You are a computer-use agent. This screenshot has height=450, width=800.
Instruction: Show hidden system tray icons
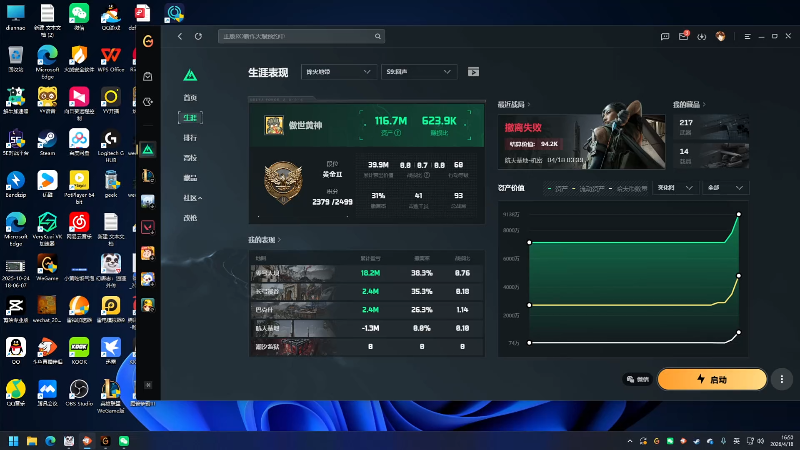(x=630, y=441)
